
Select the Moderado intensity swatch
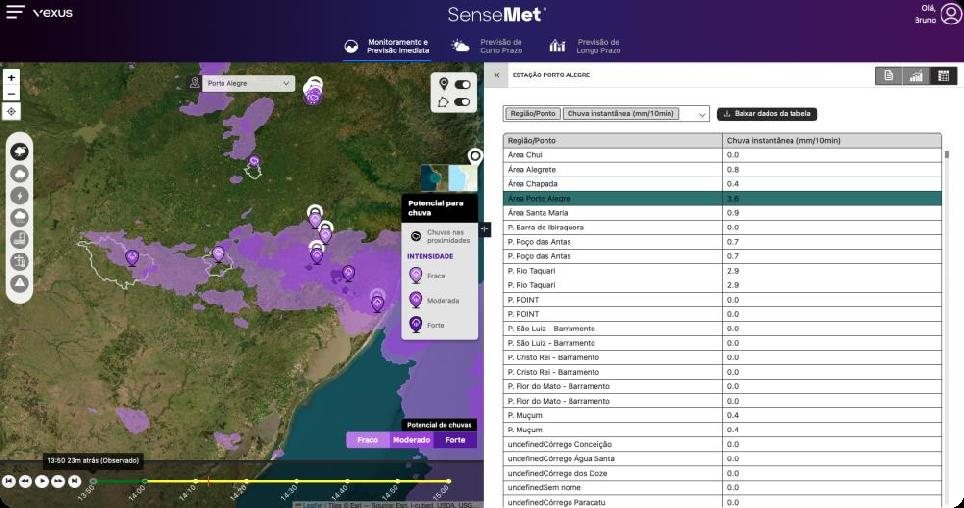point(411,440)
